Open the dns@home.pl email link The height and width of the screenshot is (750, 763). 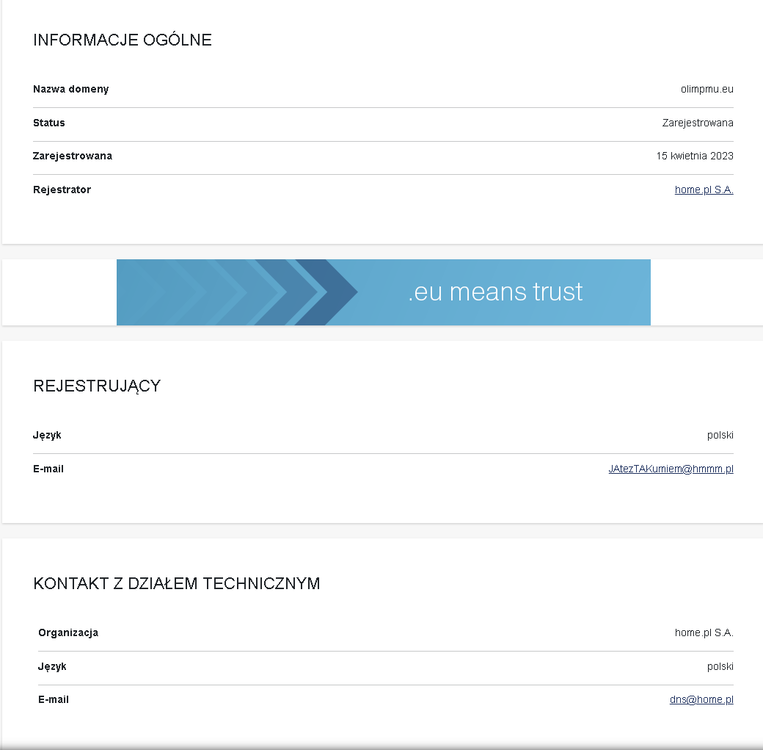pyautogui.click(x=701, y=699)
